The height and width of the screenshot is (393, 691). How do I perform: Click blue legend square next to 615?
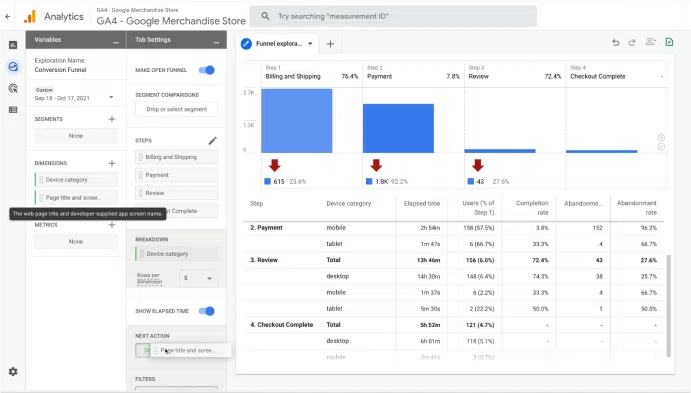267,182
